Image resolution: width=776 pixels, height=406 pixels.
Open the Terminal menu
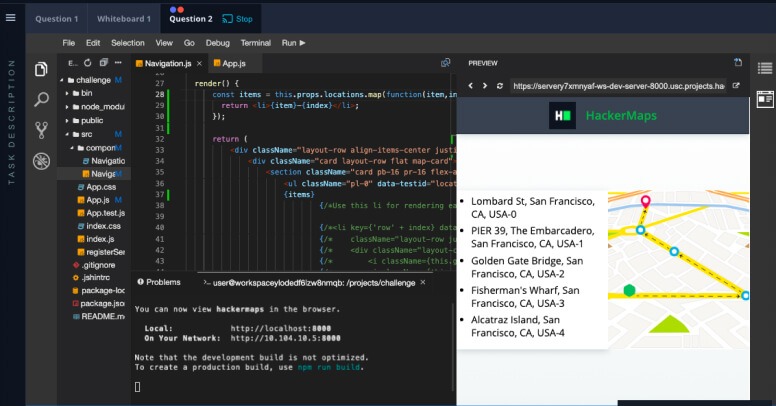[x=255, y=43]
